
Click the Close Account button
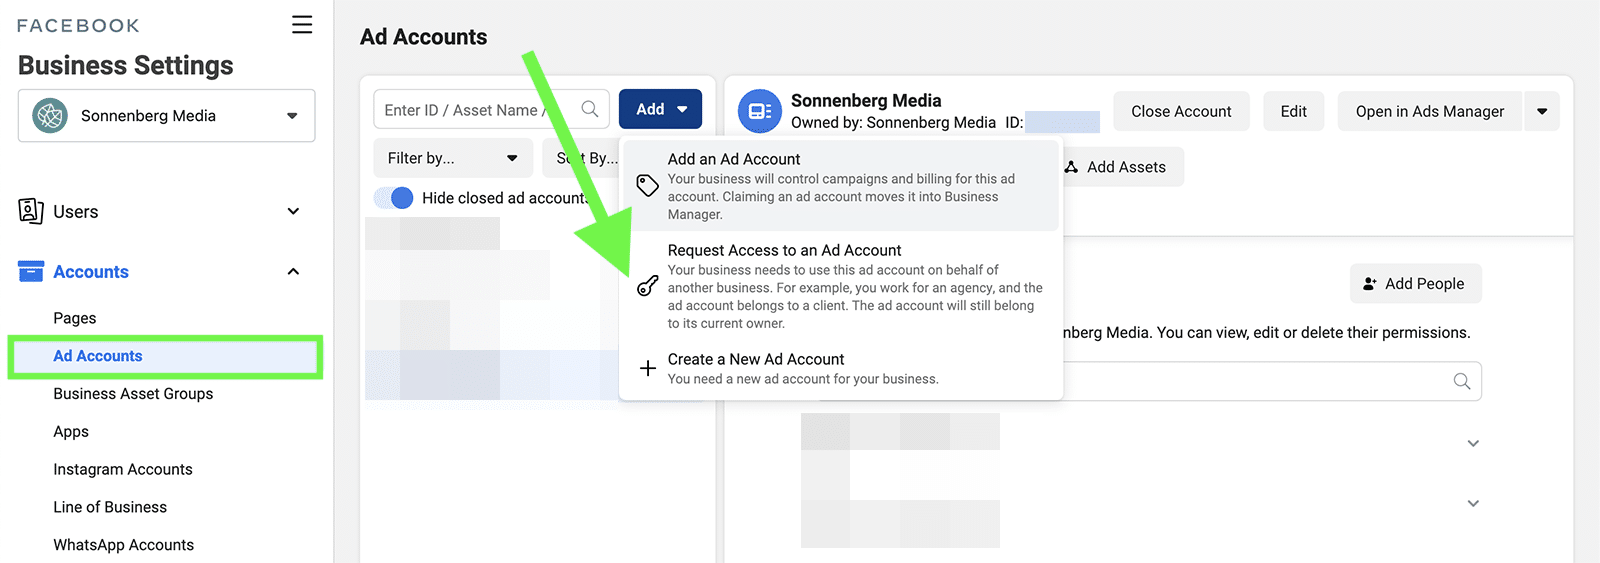[1181, 111]
